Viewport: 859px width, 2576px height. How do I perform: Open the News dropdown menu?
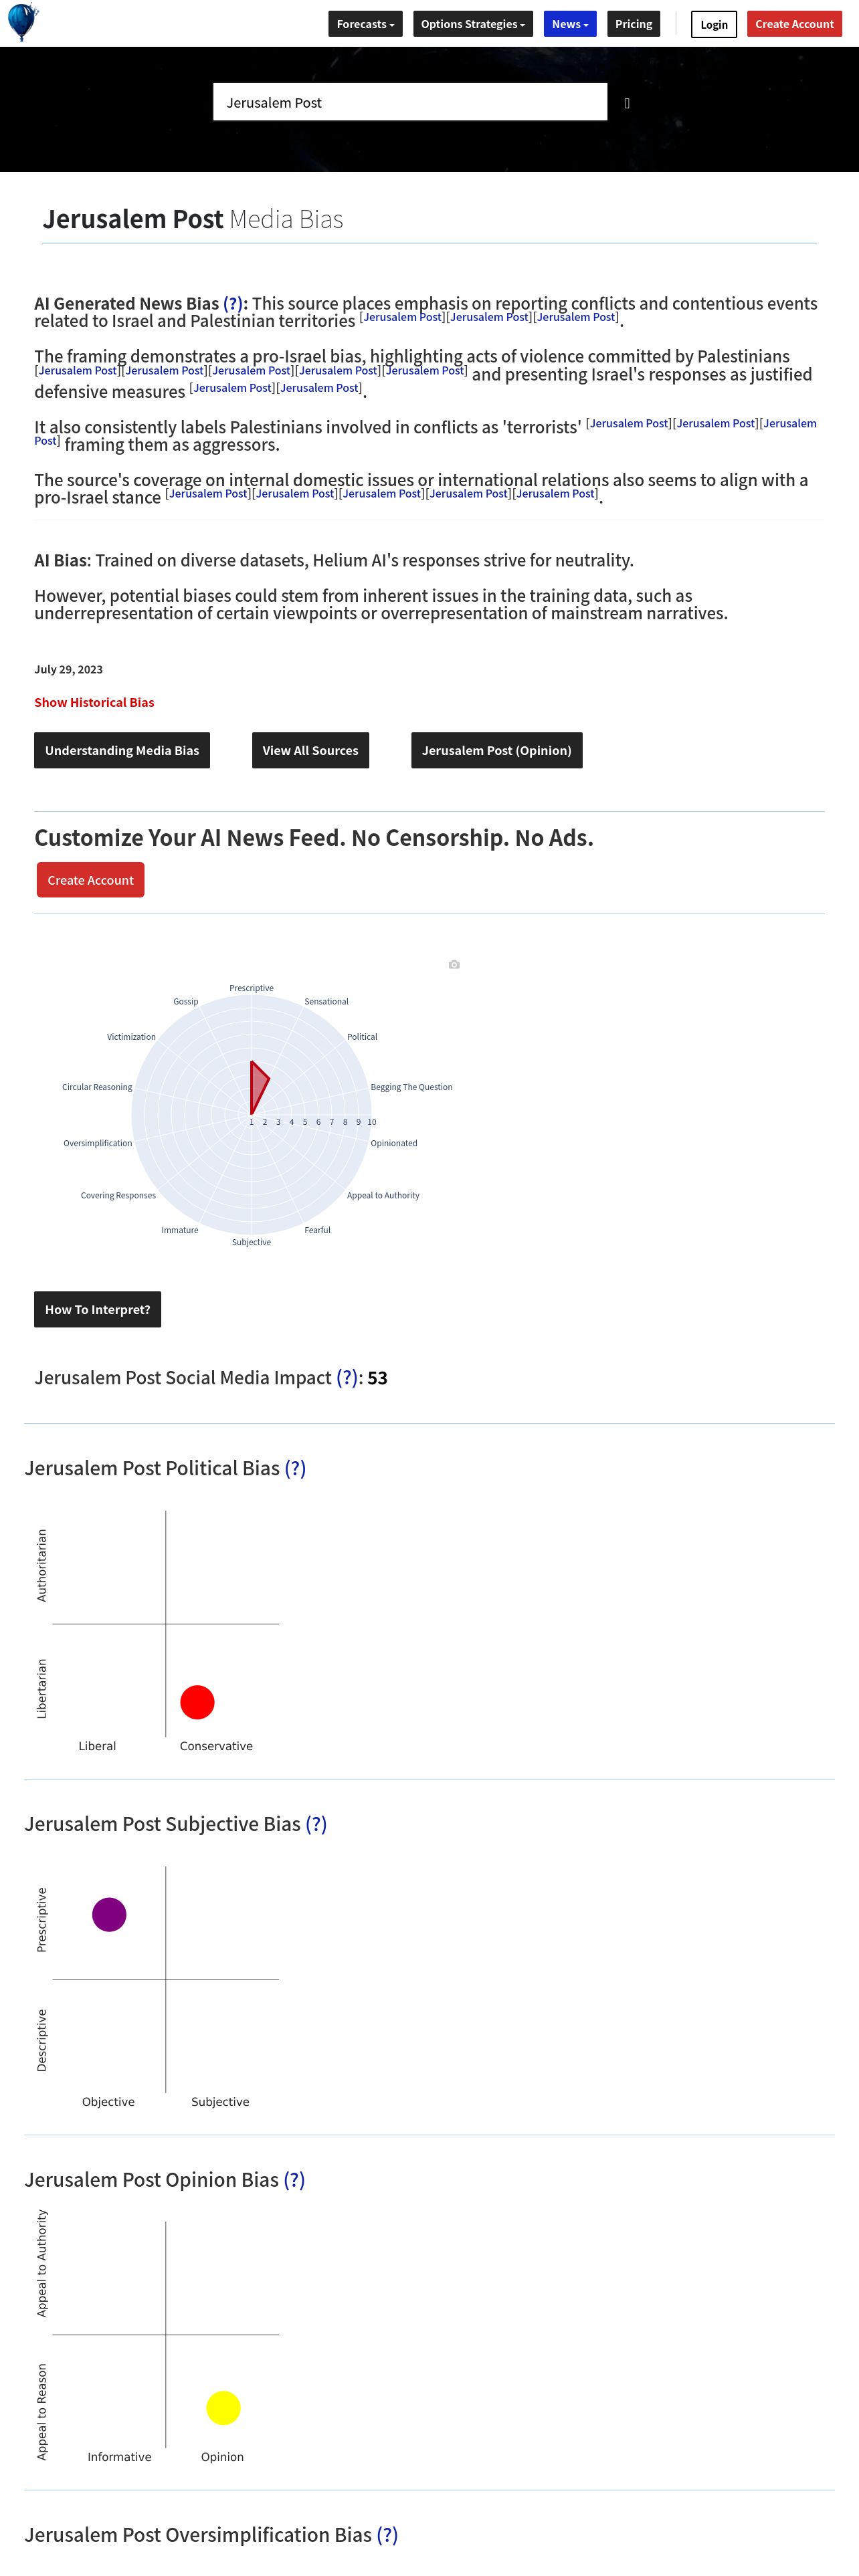(x=570, y=24)
